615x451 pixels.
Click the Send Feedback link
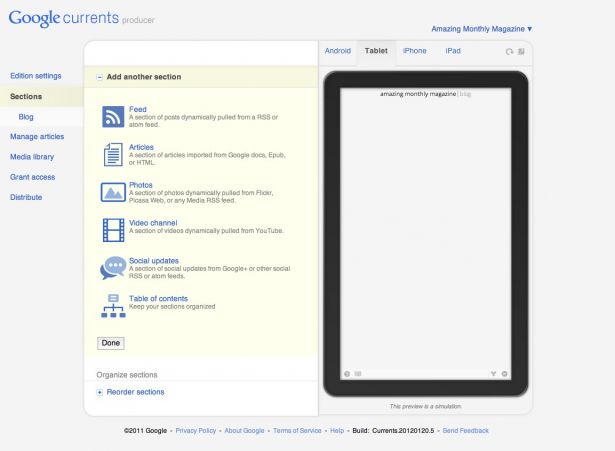(466, 431)
